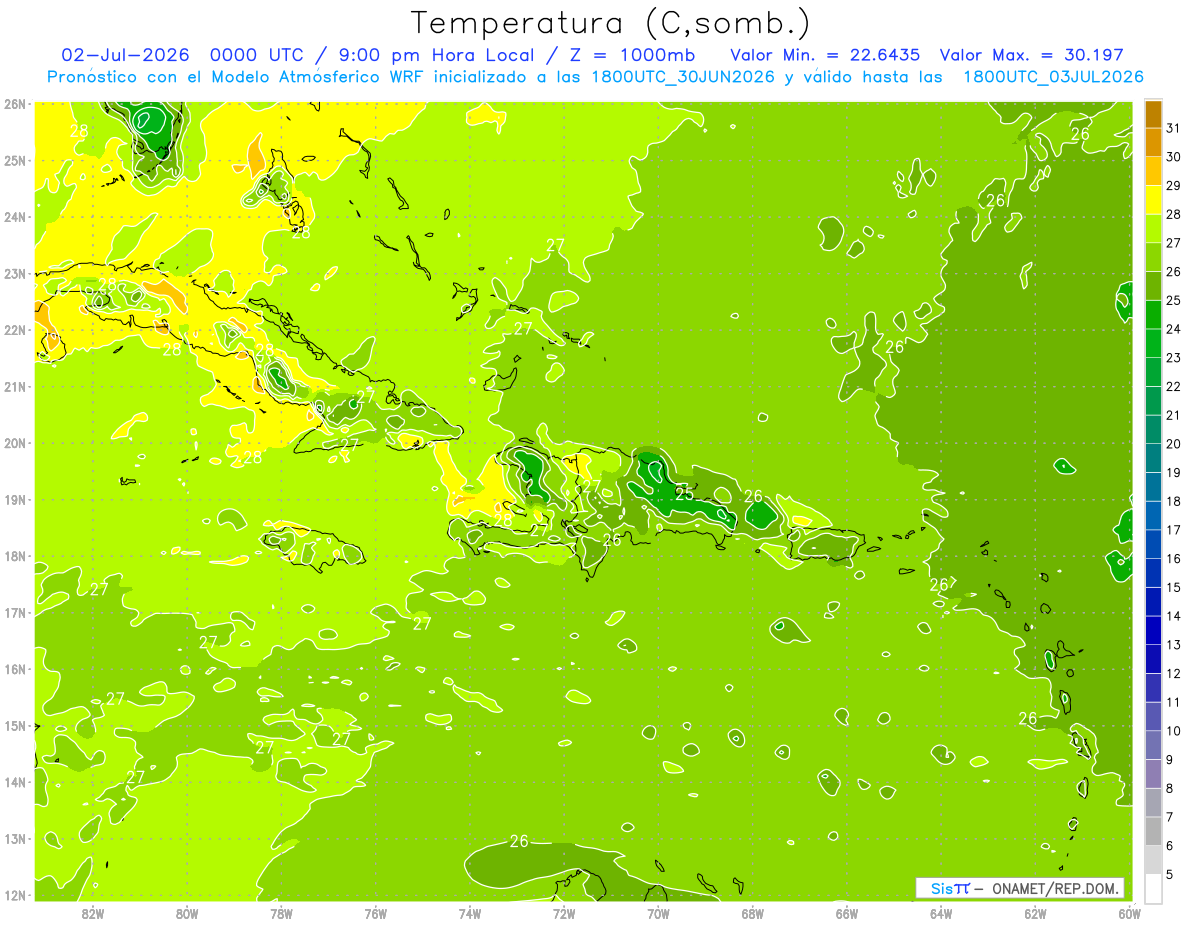Click the colorbar legend value 15
The width and height of the screenshot is (1200, 927).
tap(1173, 587)
